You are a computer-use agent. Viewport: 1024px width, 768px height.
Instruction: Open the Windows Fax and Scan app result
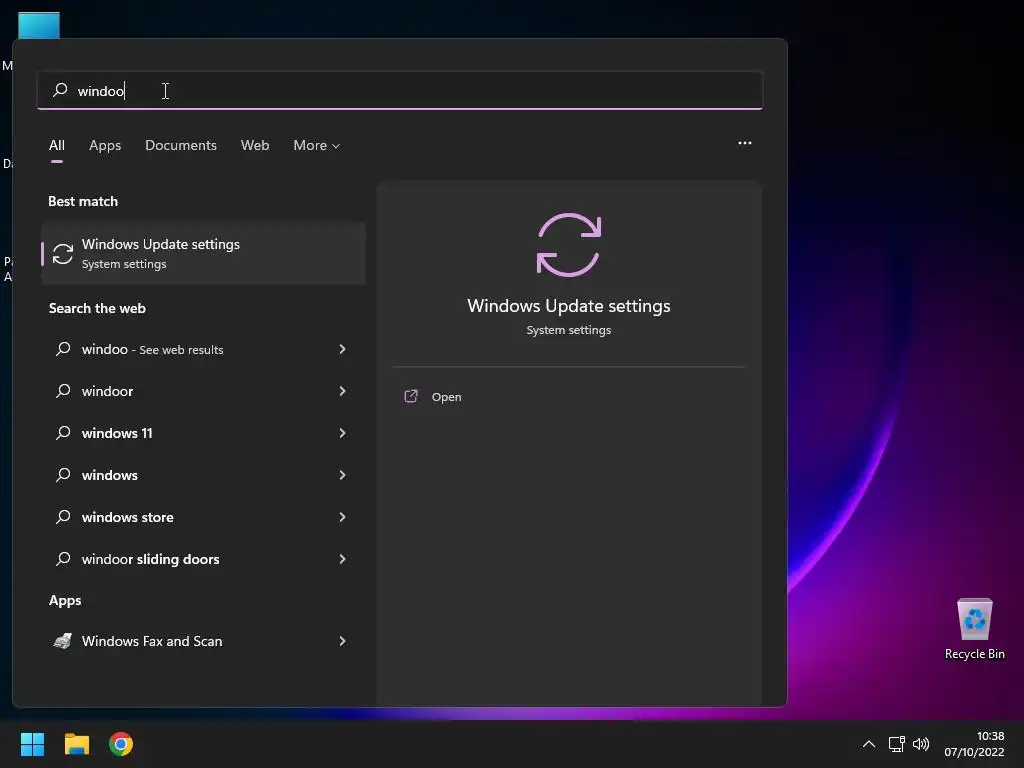coord(203,641)
